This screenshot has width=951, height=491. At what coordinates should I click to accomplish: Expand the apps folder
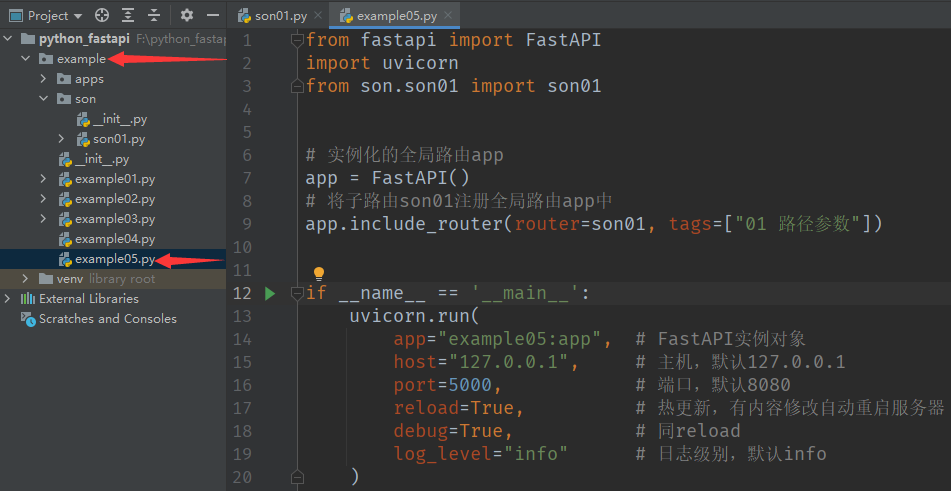pos(43,79)
